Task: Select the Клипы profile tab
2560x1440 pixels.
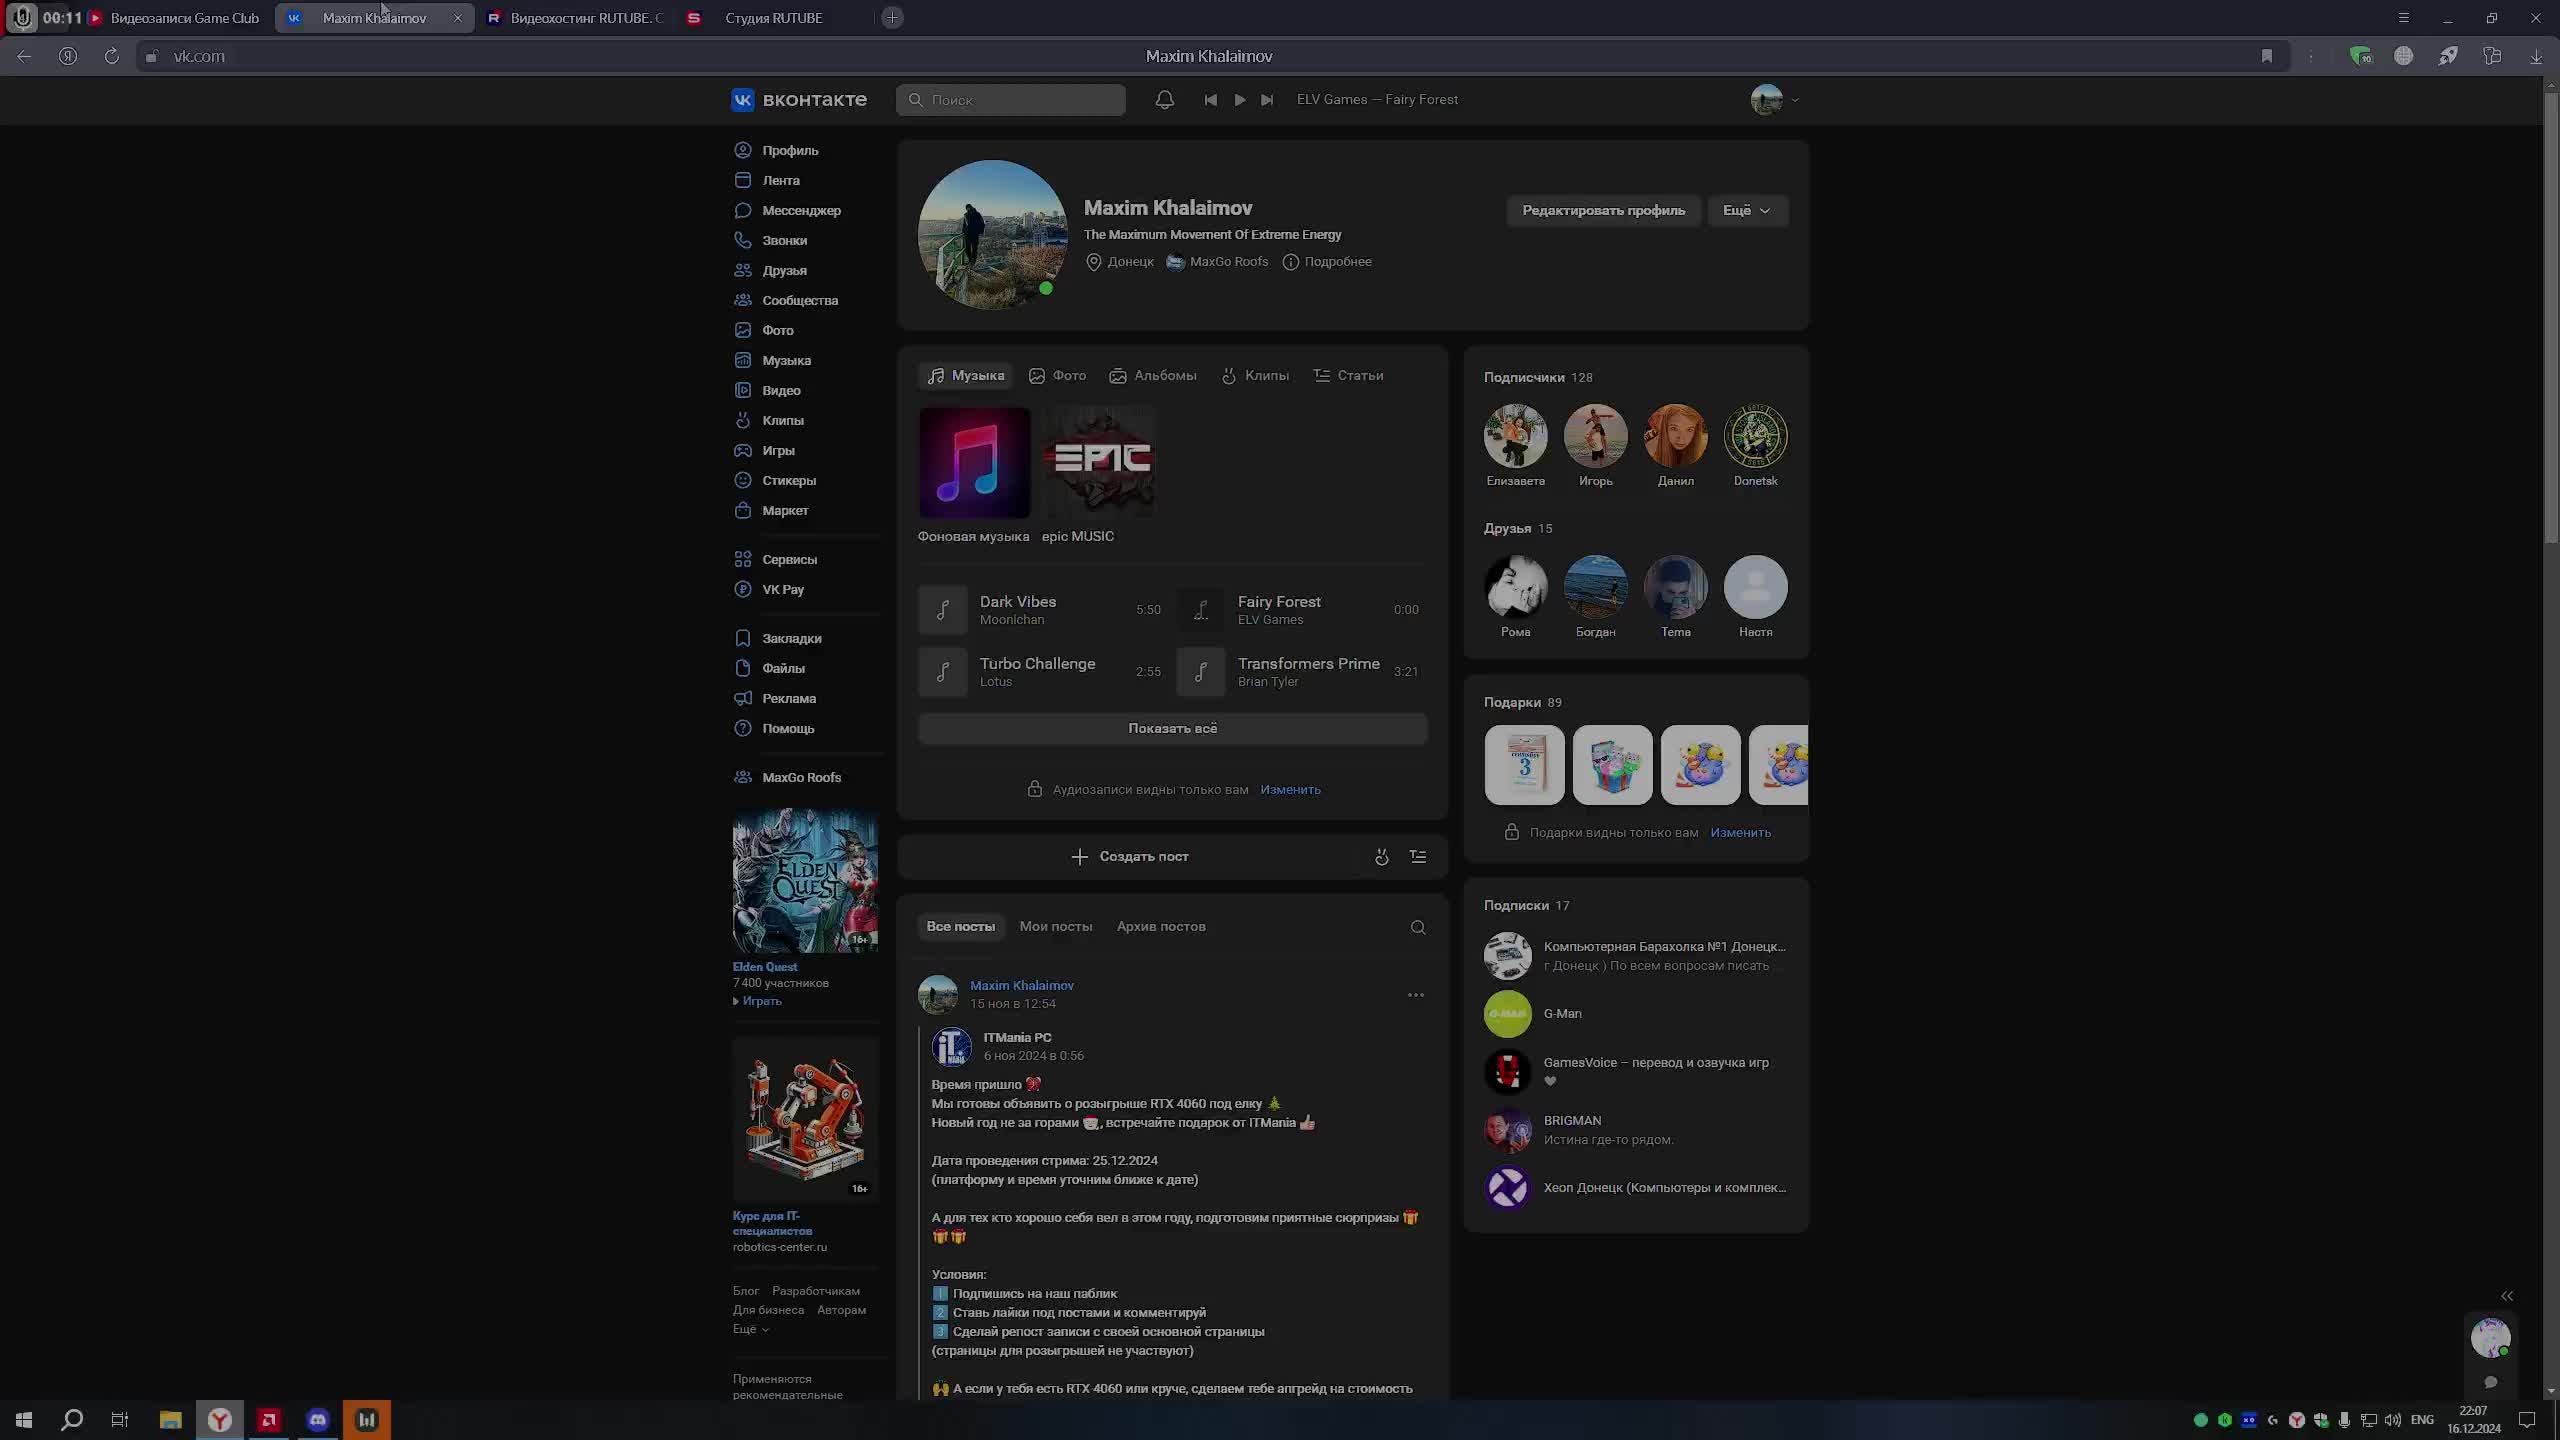Action: pyautogui.click(x=1255, y=376)
